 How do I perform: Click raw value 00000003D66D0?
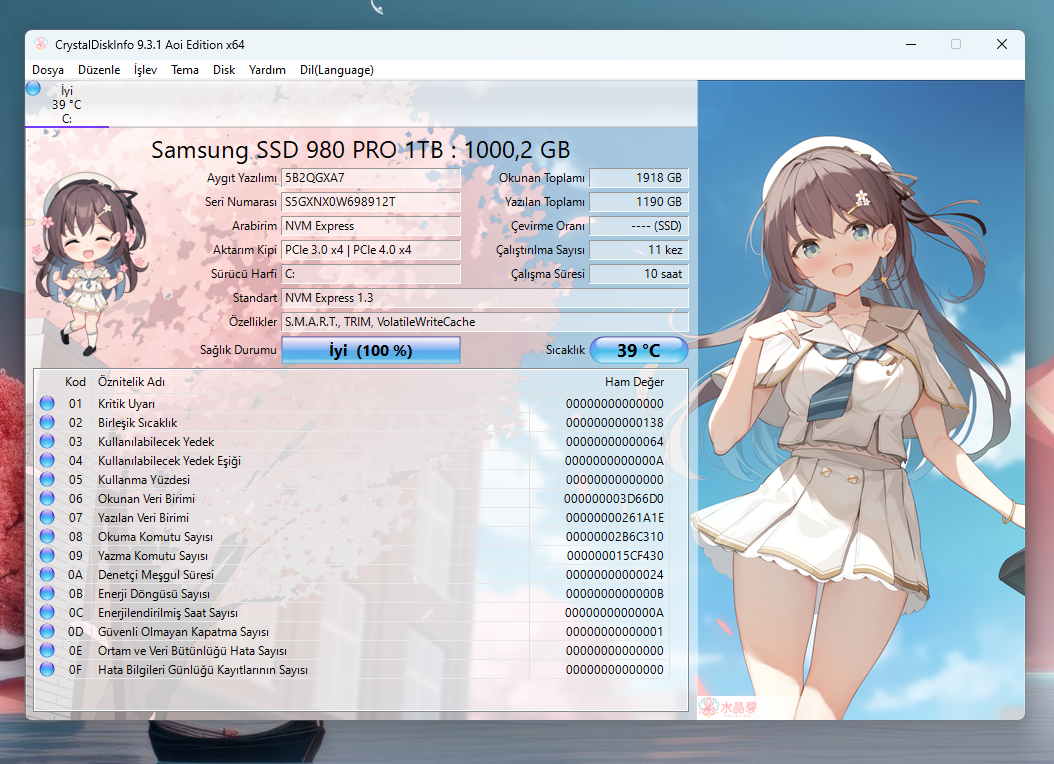(614, 499)
